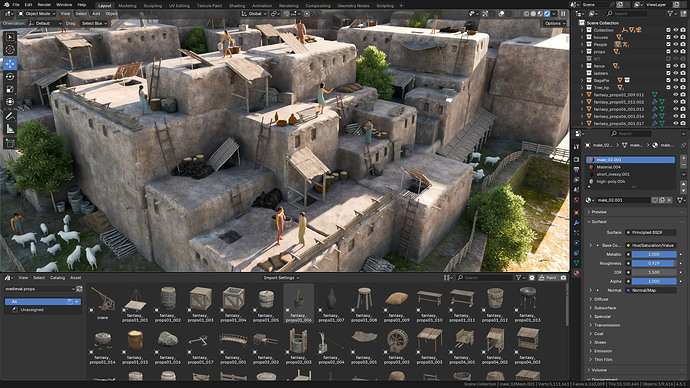The height and width of the screenshot is (388, 690).
Task: Open asset browser preferences gear icon
Action: click(532, 278)
